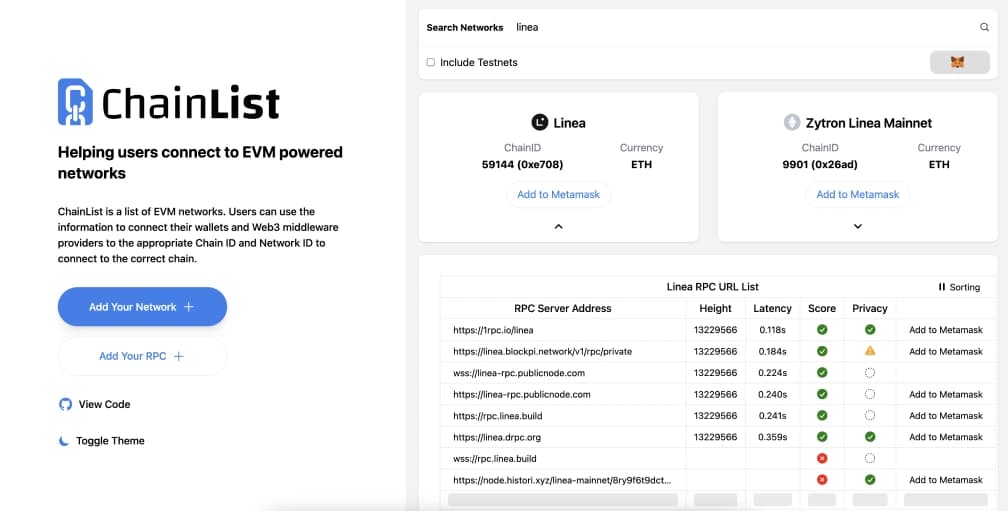The image size is (1008, 511).
Task: Click the GitHub icon beside View Code
Action: pos(66,404)
